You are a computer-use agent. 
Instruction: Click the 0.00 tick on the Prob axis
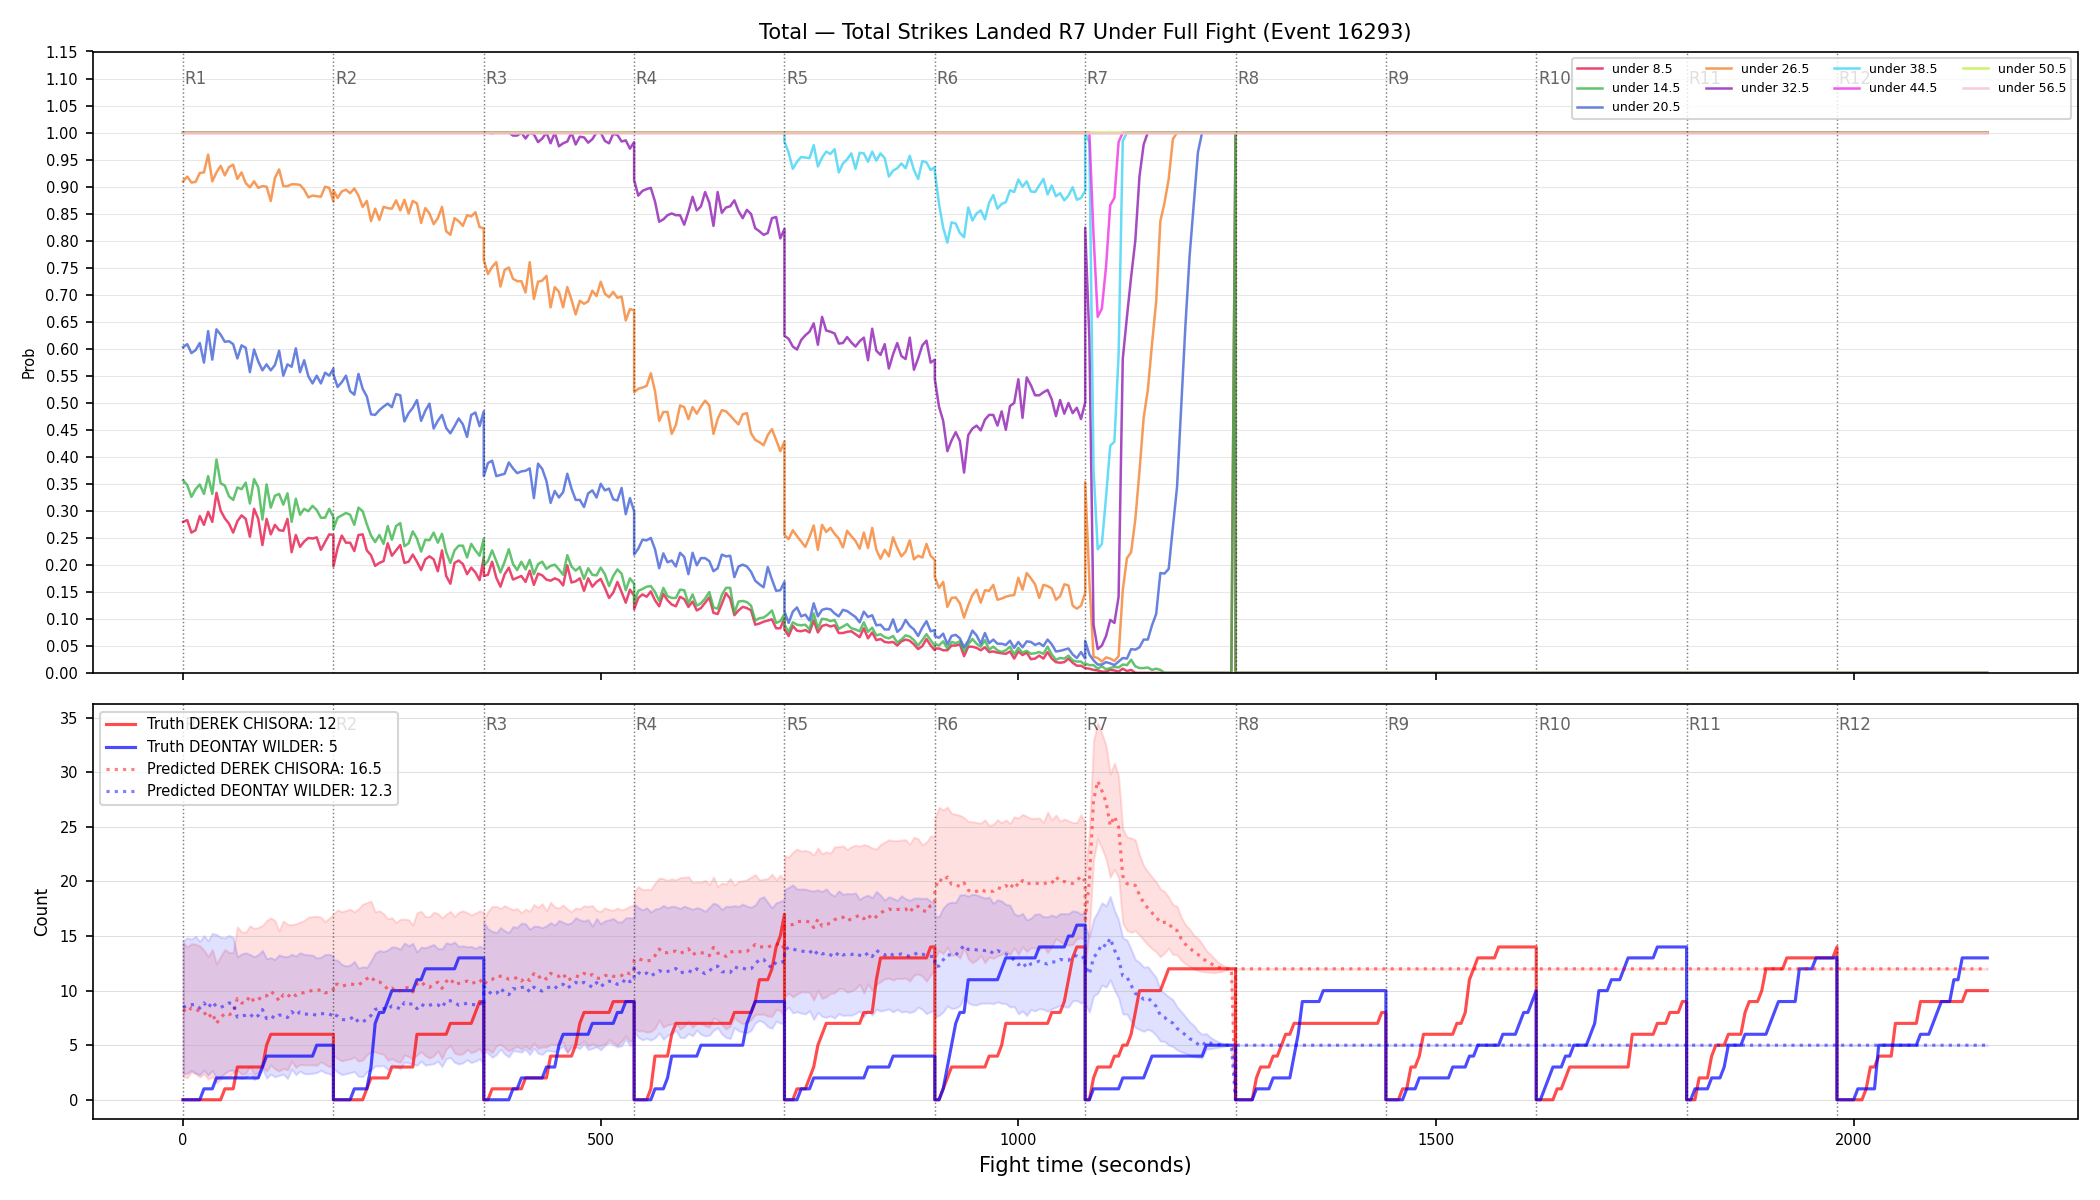tap(62, 673)
